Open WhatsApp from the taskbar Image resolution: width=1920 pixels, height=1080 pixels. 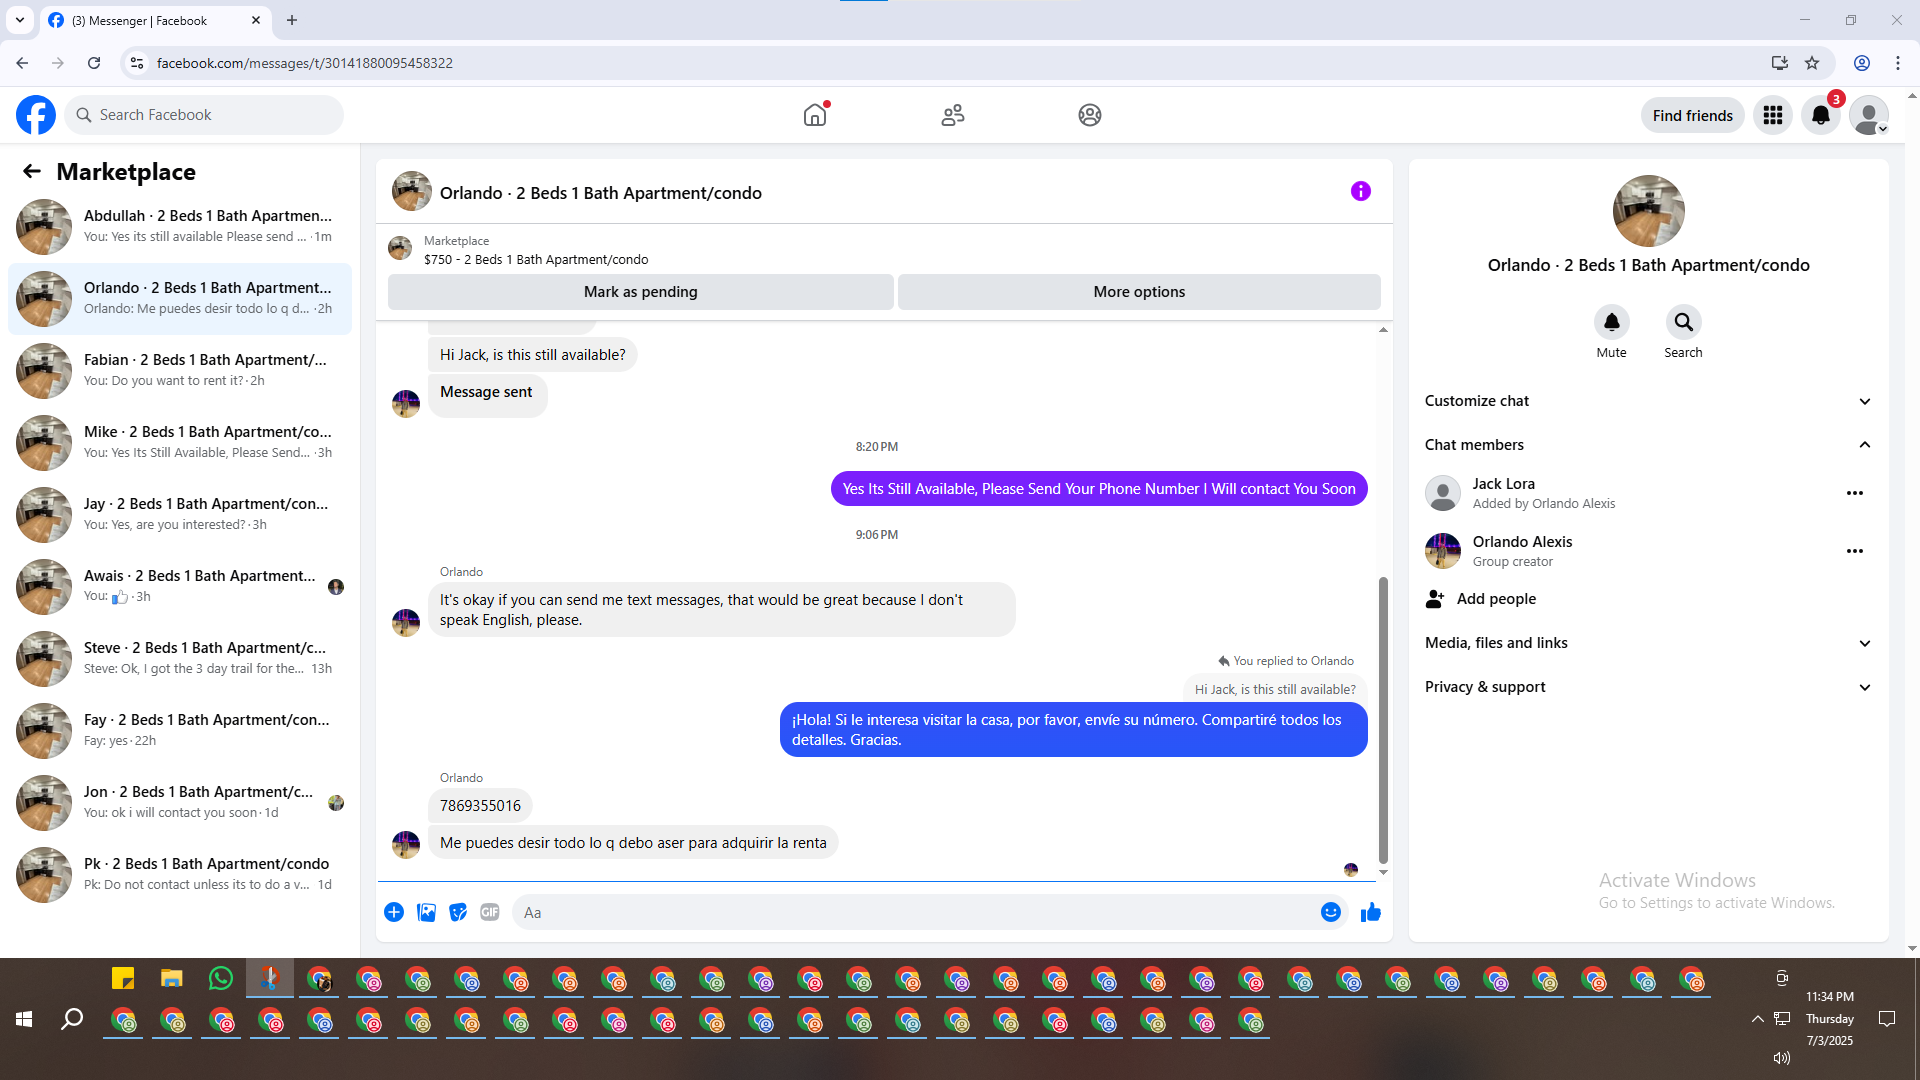point(221,978)
